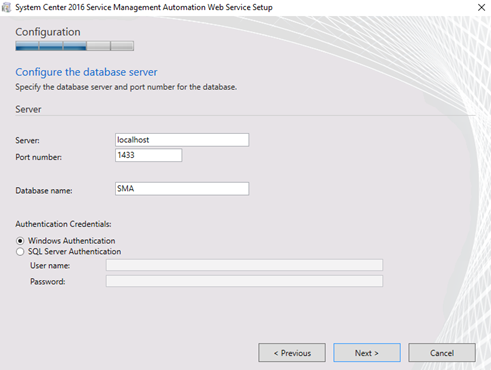491x370 pixels.
Task: Click the disabled User name field
Action: point(244,265)
